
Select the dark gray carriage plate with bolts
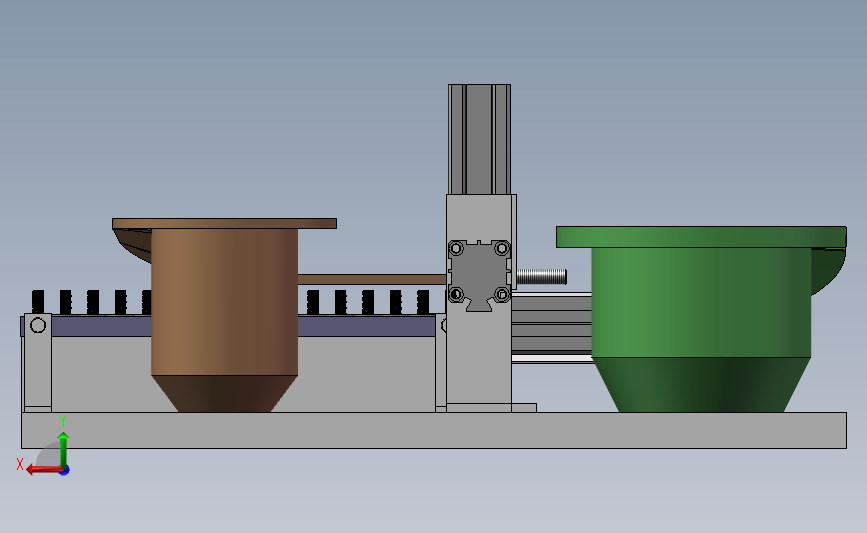coord(479,274)
